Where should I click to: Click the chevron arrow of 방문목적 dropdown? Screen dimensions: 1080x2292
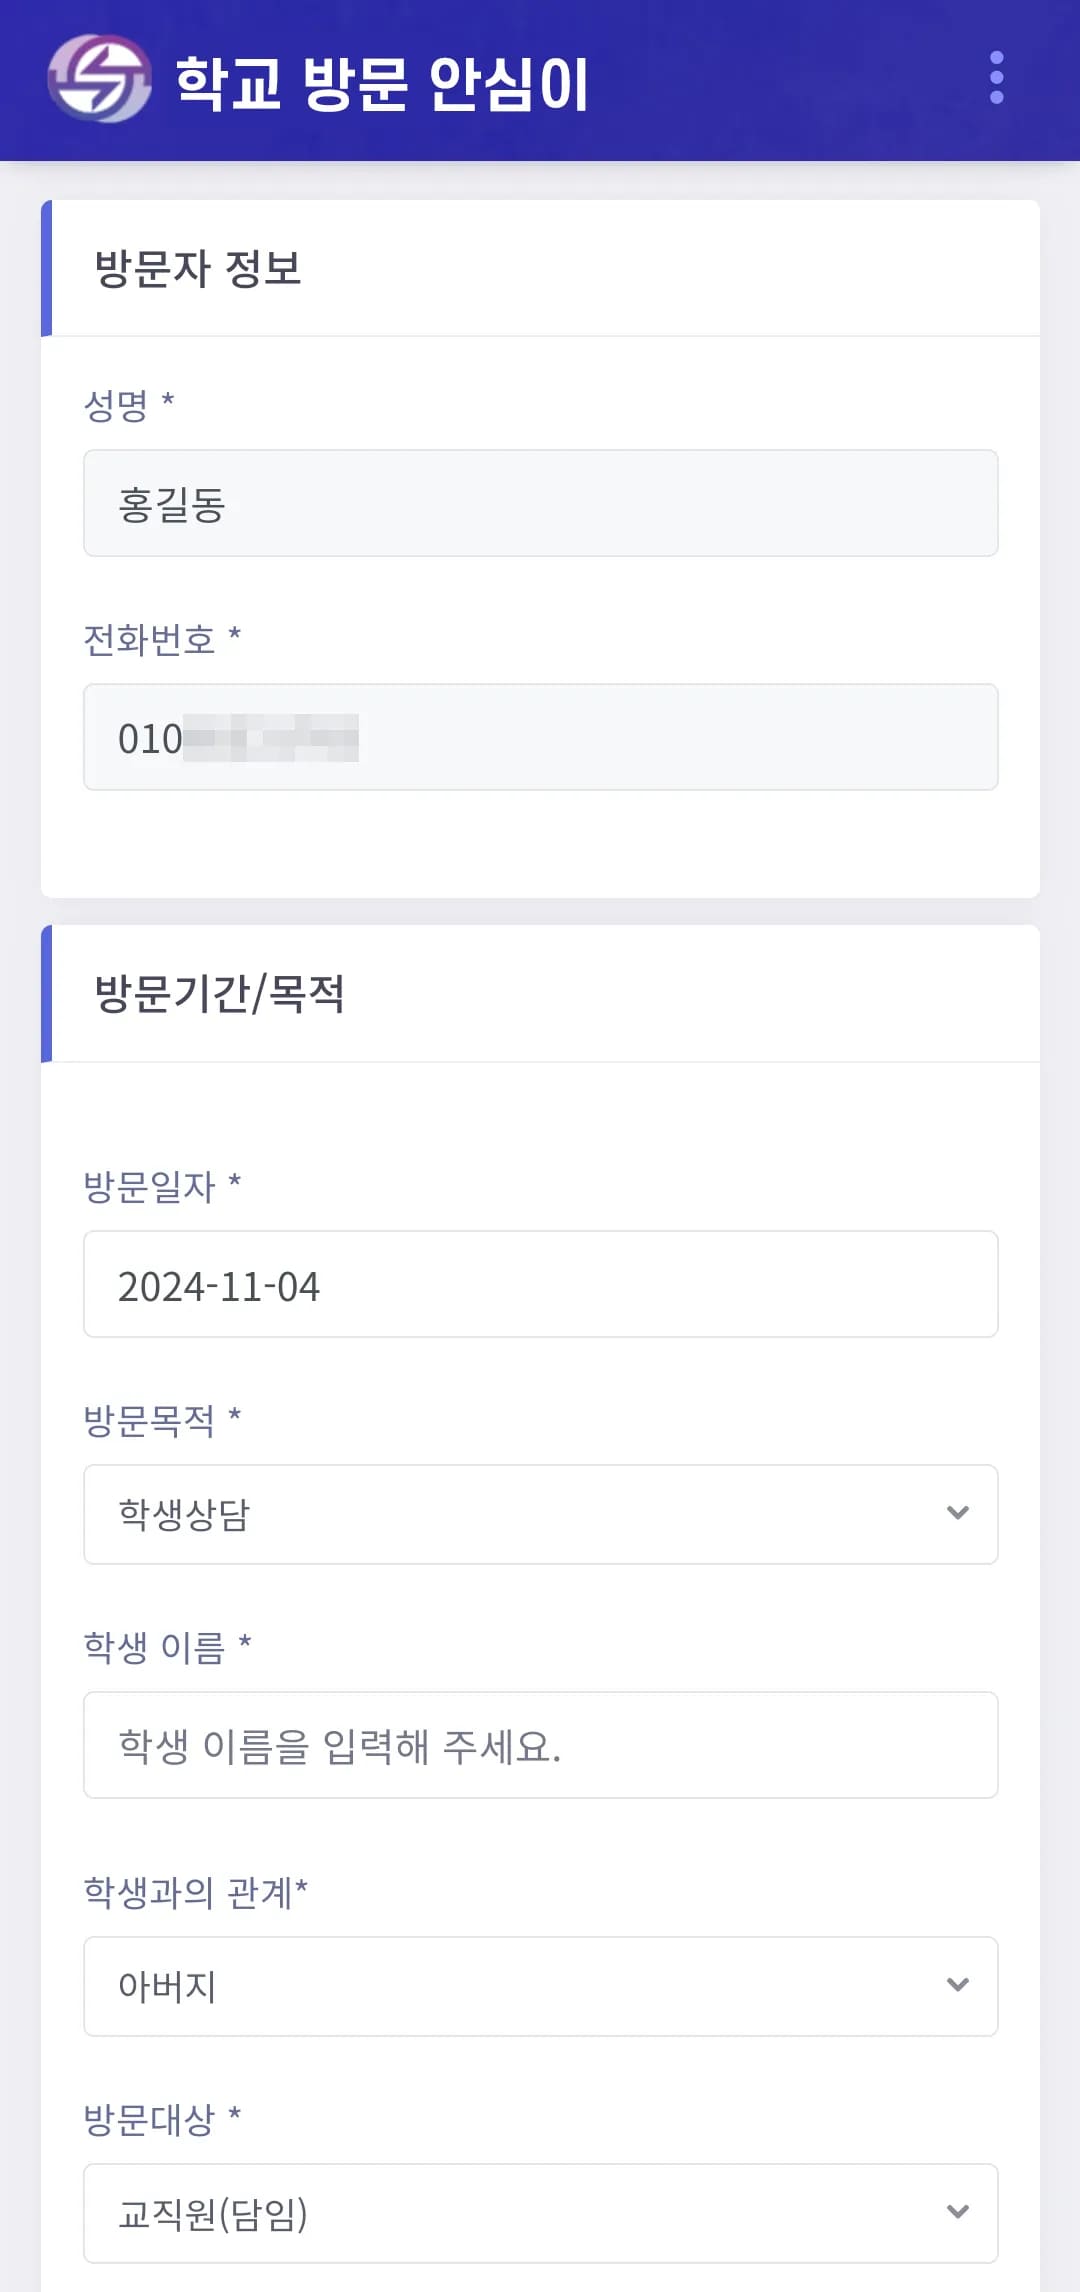tap(957, 1513)
